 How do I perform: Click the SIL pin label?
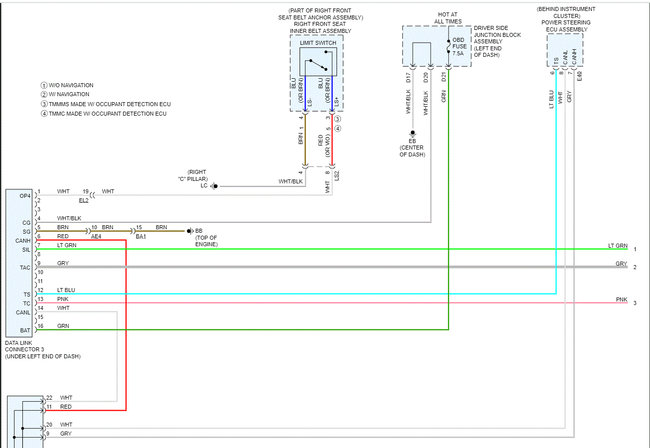pyautogui.click(x=27, y=250)
